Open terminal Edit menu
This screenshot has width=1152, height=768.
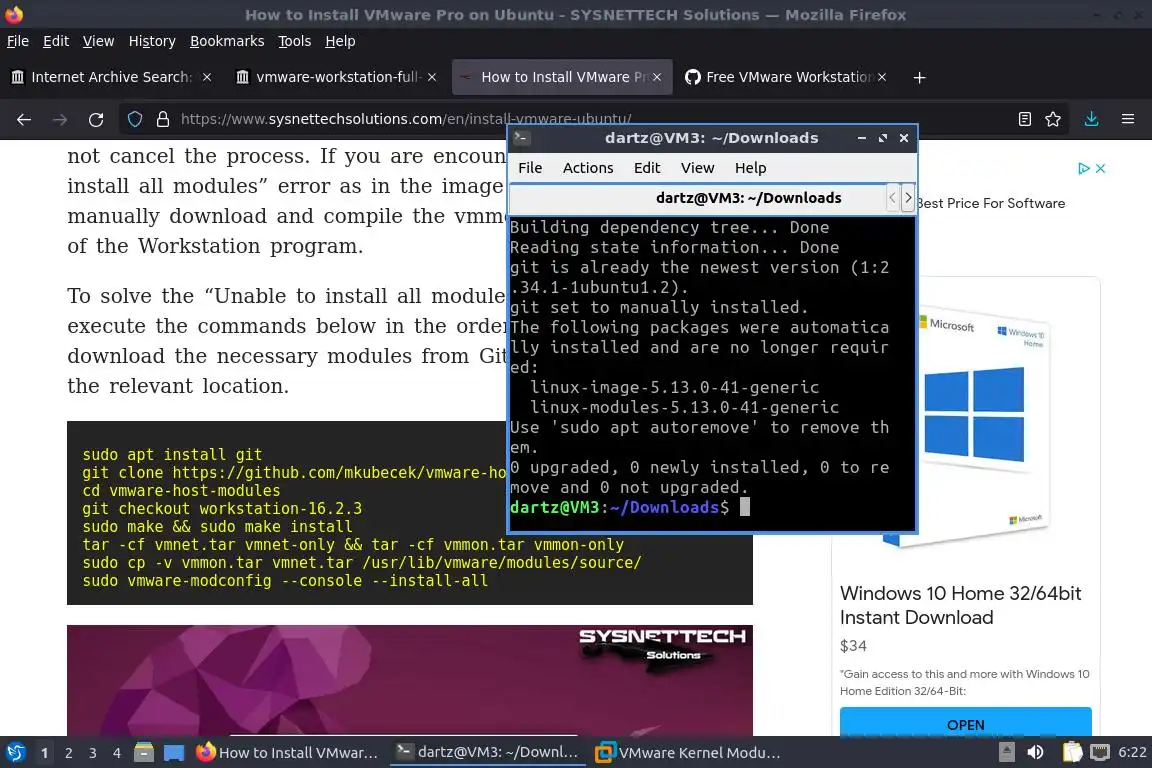point(647,168)
